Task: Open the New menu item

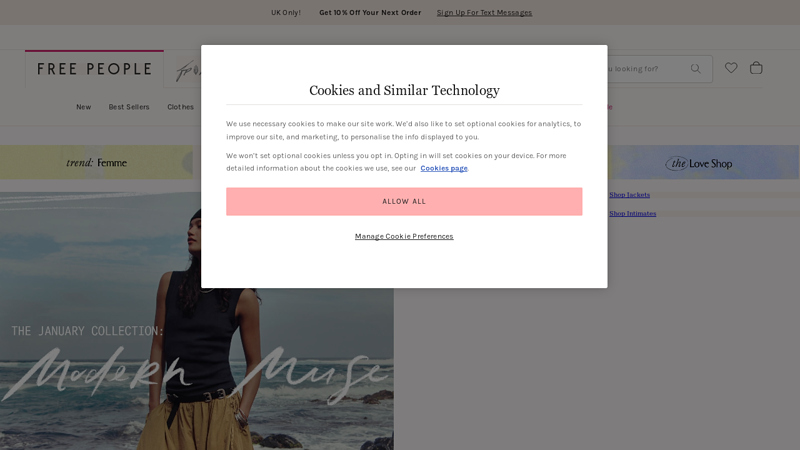Action: [84, 107]
